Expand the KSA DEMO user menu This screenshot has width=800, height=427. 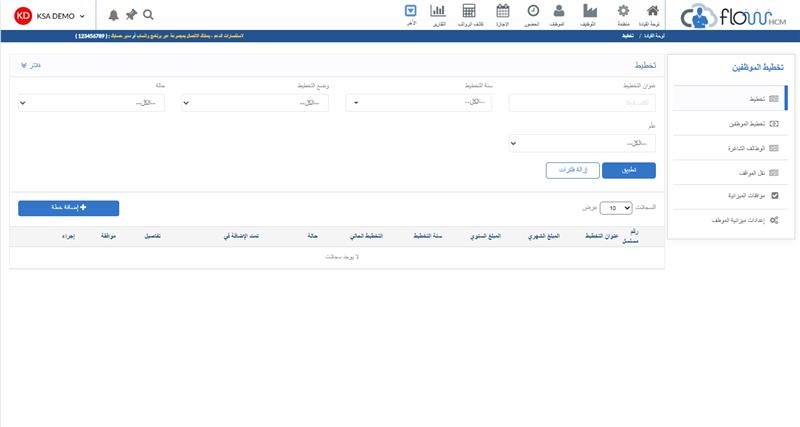coord(50,15)
